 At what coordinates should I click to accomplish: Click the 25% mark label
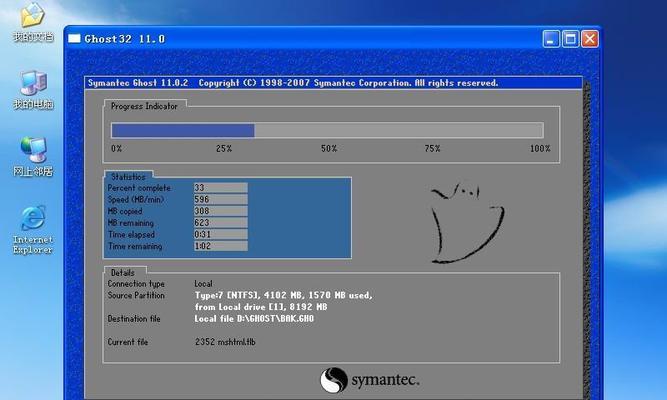coord(224,149)
